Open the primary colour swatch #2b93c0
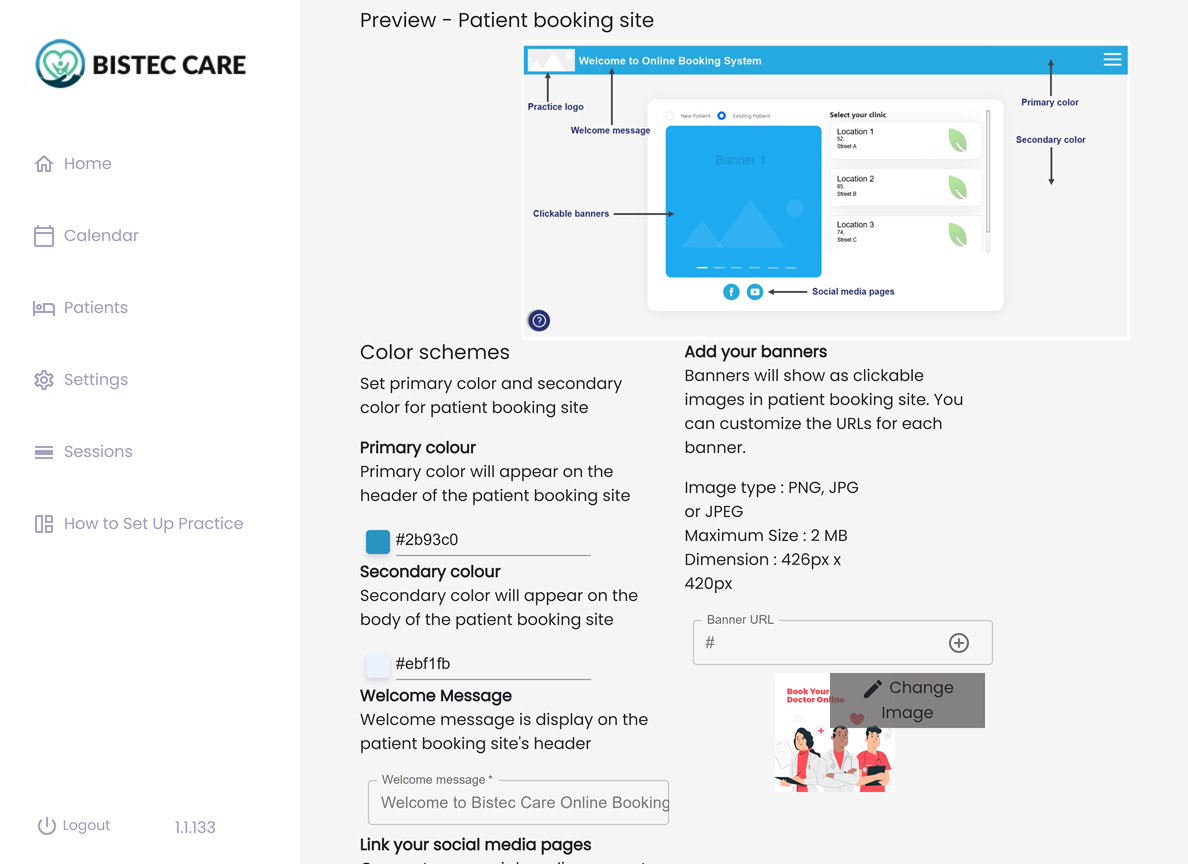 click(377, 541)
